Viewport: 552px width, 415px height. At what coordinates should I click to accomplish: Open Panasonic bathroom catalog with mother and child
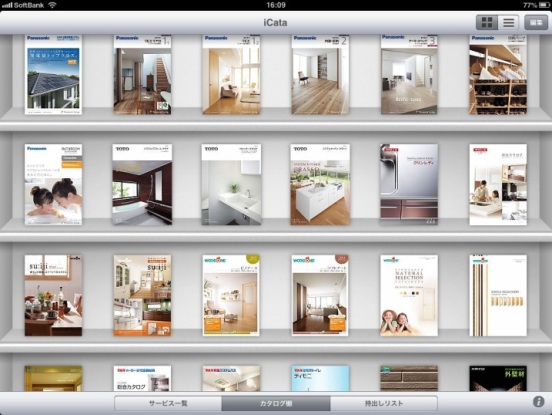(54, 184)
